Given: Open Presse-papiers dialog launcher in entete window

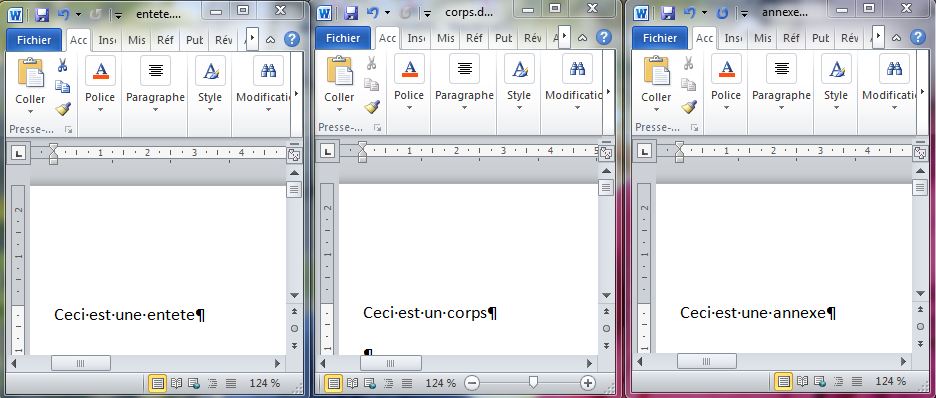Looking at the screenshot, I should [68, 129].
